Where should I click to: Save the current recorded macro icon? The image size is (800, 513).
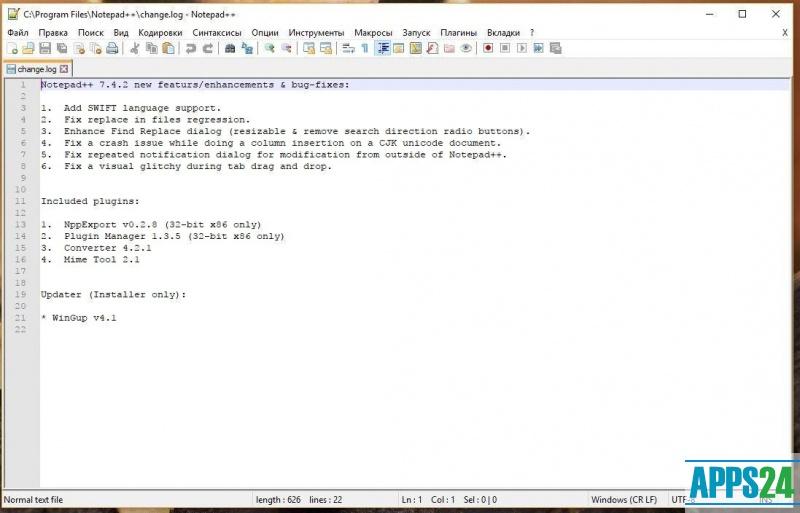coord(556,48)
